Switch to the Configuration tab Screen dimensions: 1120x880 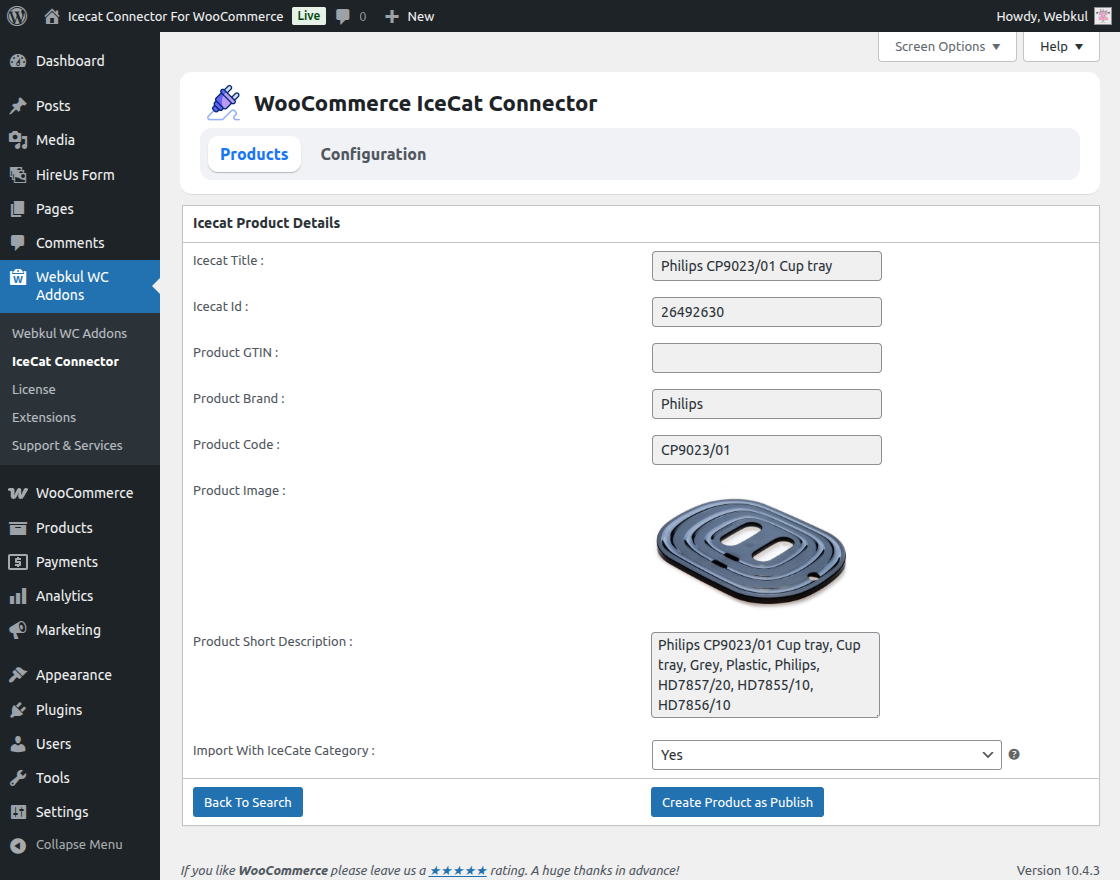pos(373,154)
